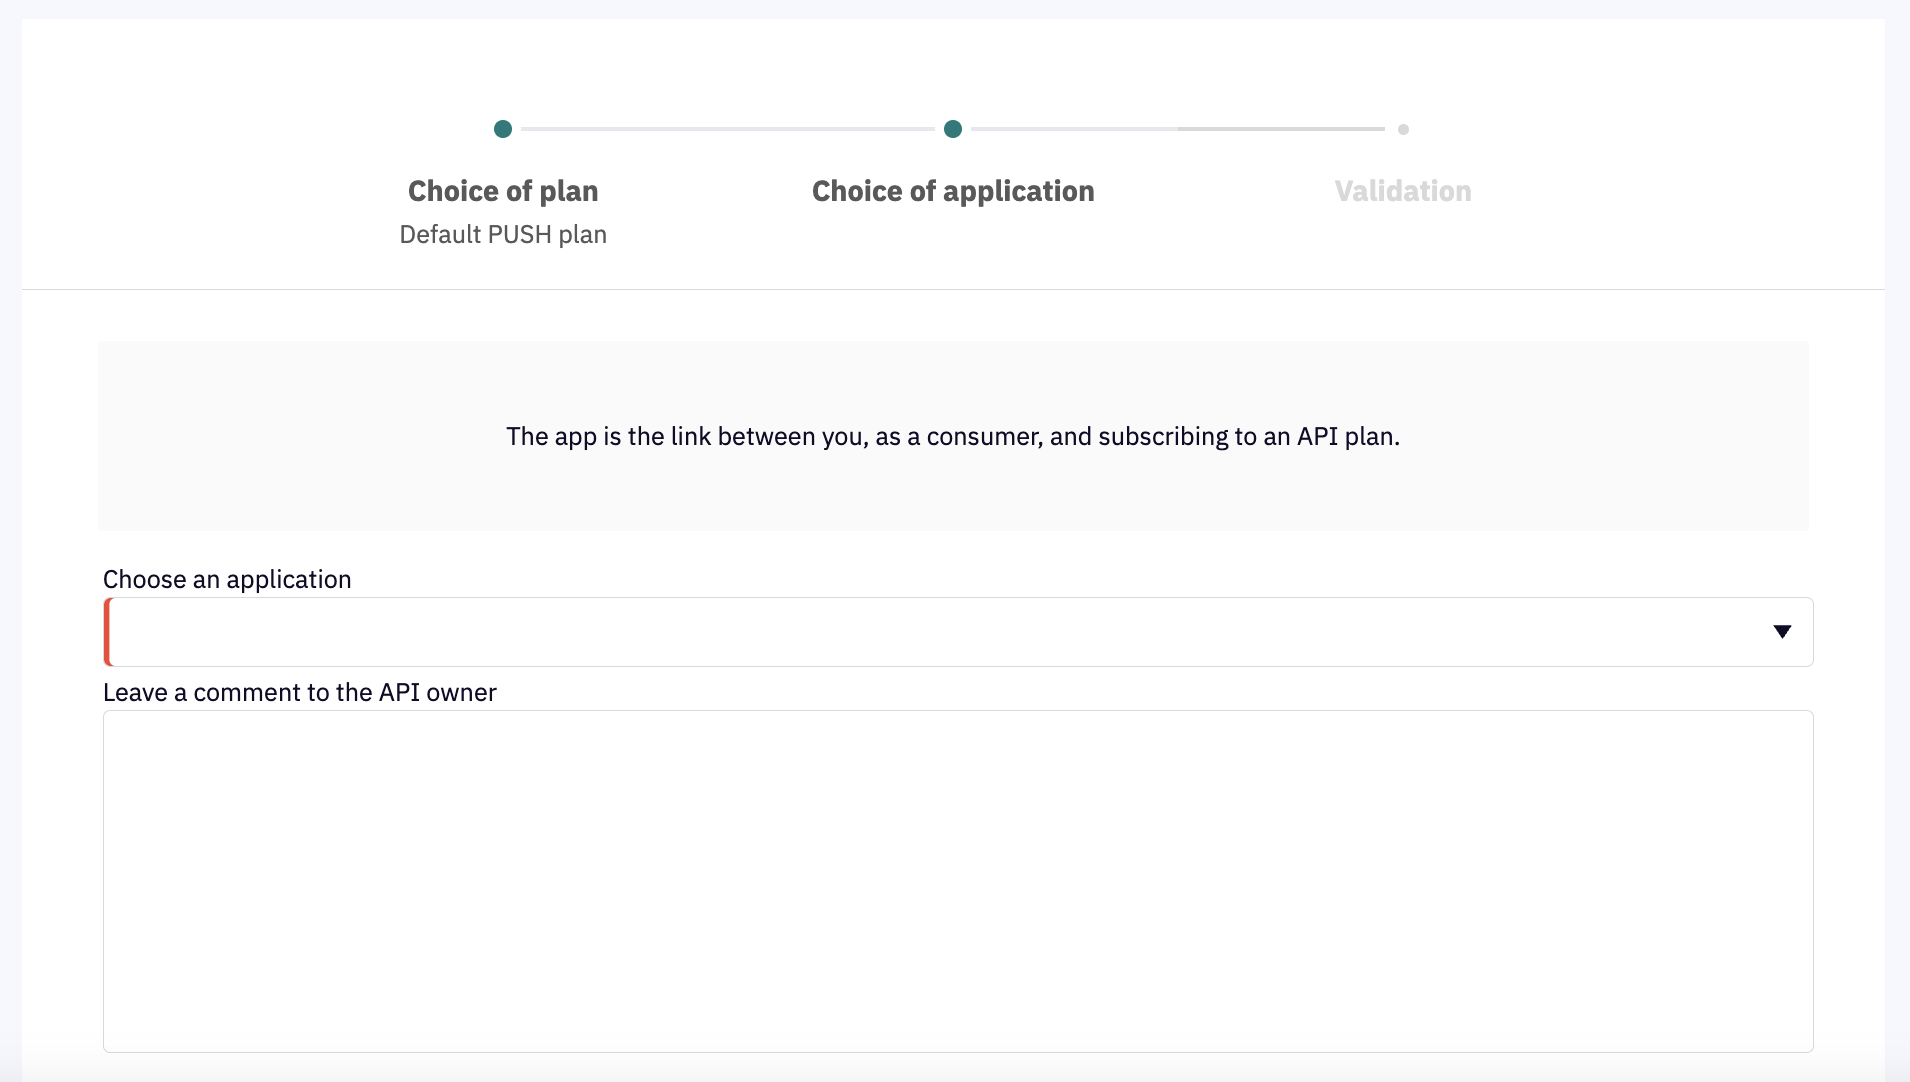Click the Validation step dot
1910x1082 pixels.
[1403, 129]
